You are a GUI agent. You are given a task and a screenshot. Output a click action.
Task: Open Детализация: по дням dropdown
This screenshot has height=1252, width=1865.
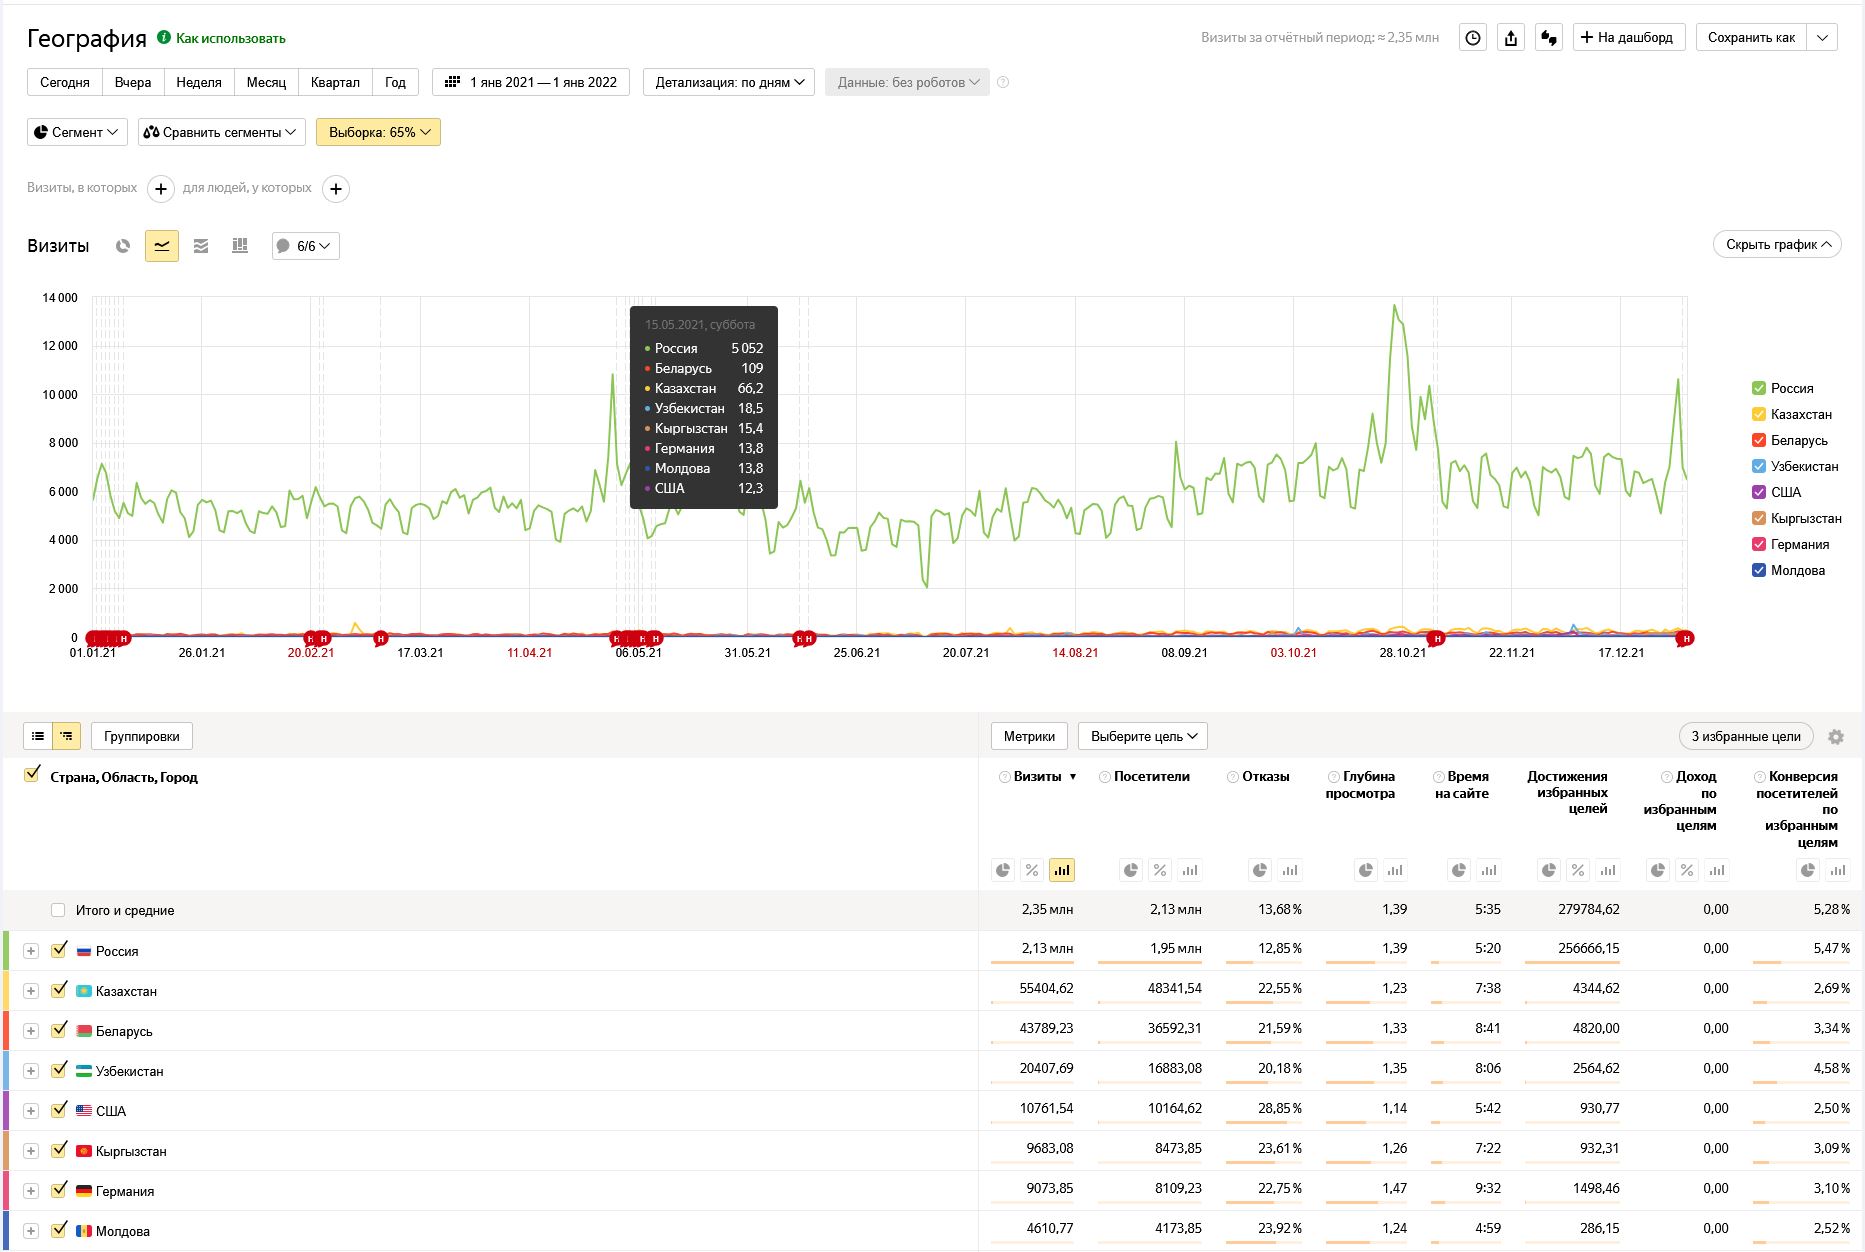pos(729,82)
